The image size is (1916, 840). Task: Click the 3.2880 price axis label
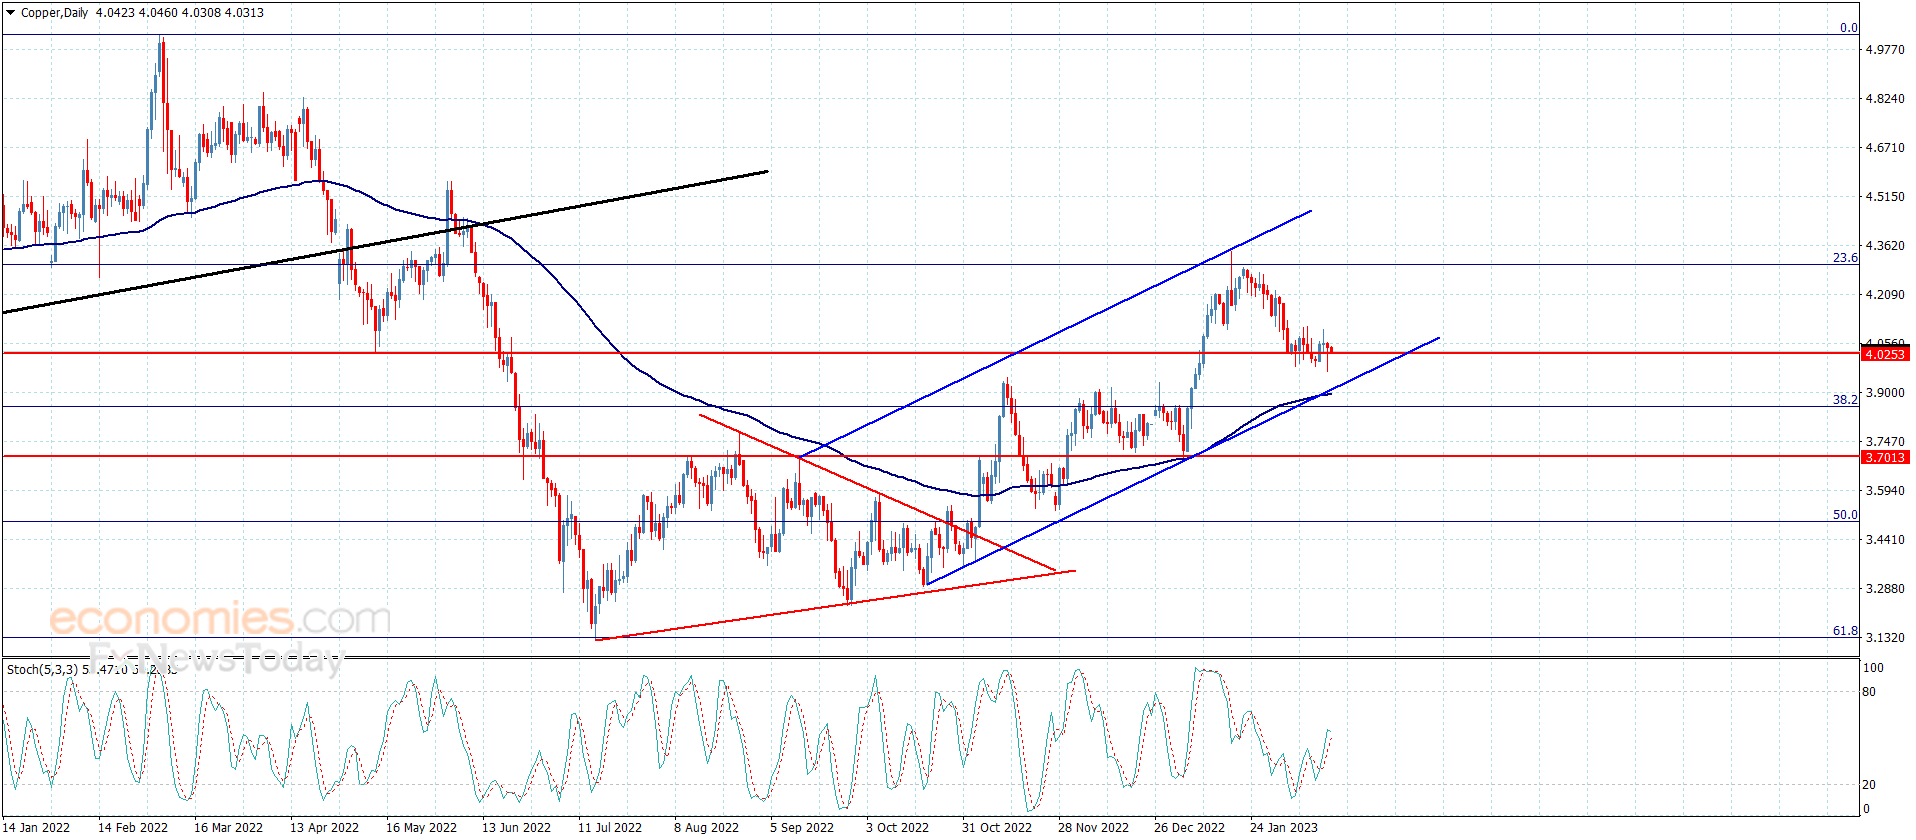pos(1885,589)
